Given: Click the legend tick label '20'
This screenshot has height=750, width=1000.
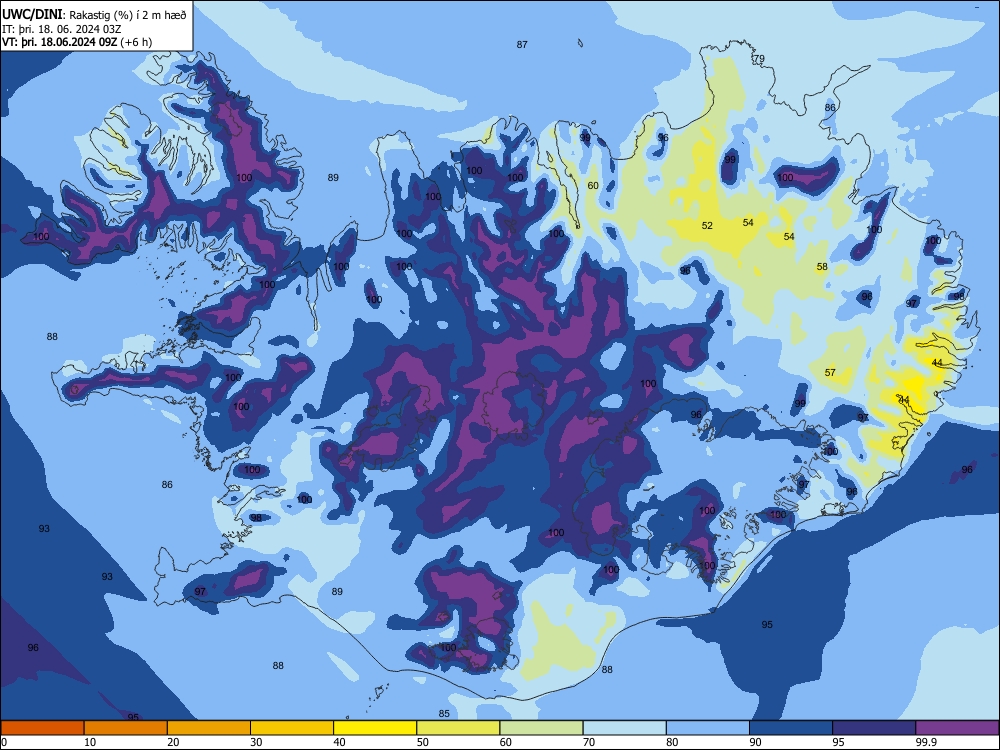Looking at the screenshot, I should tap(173, 742).
